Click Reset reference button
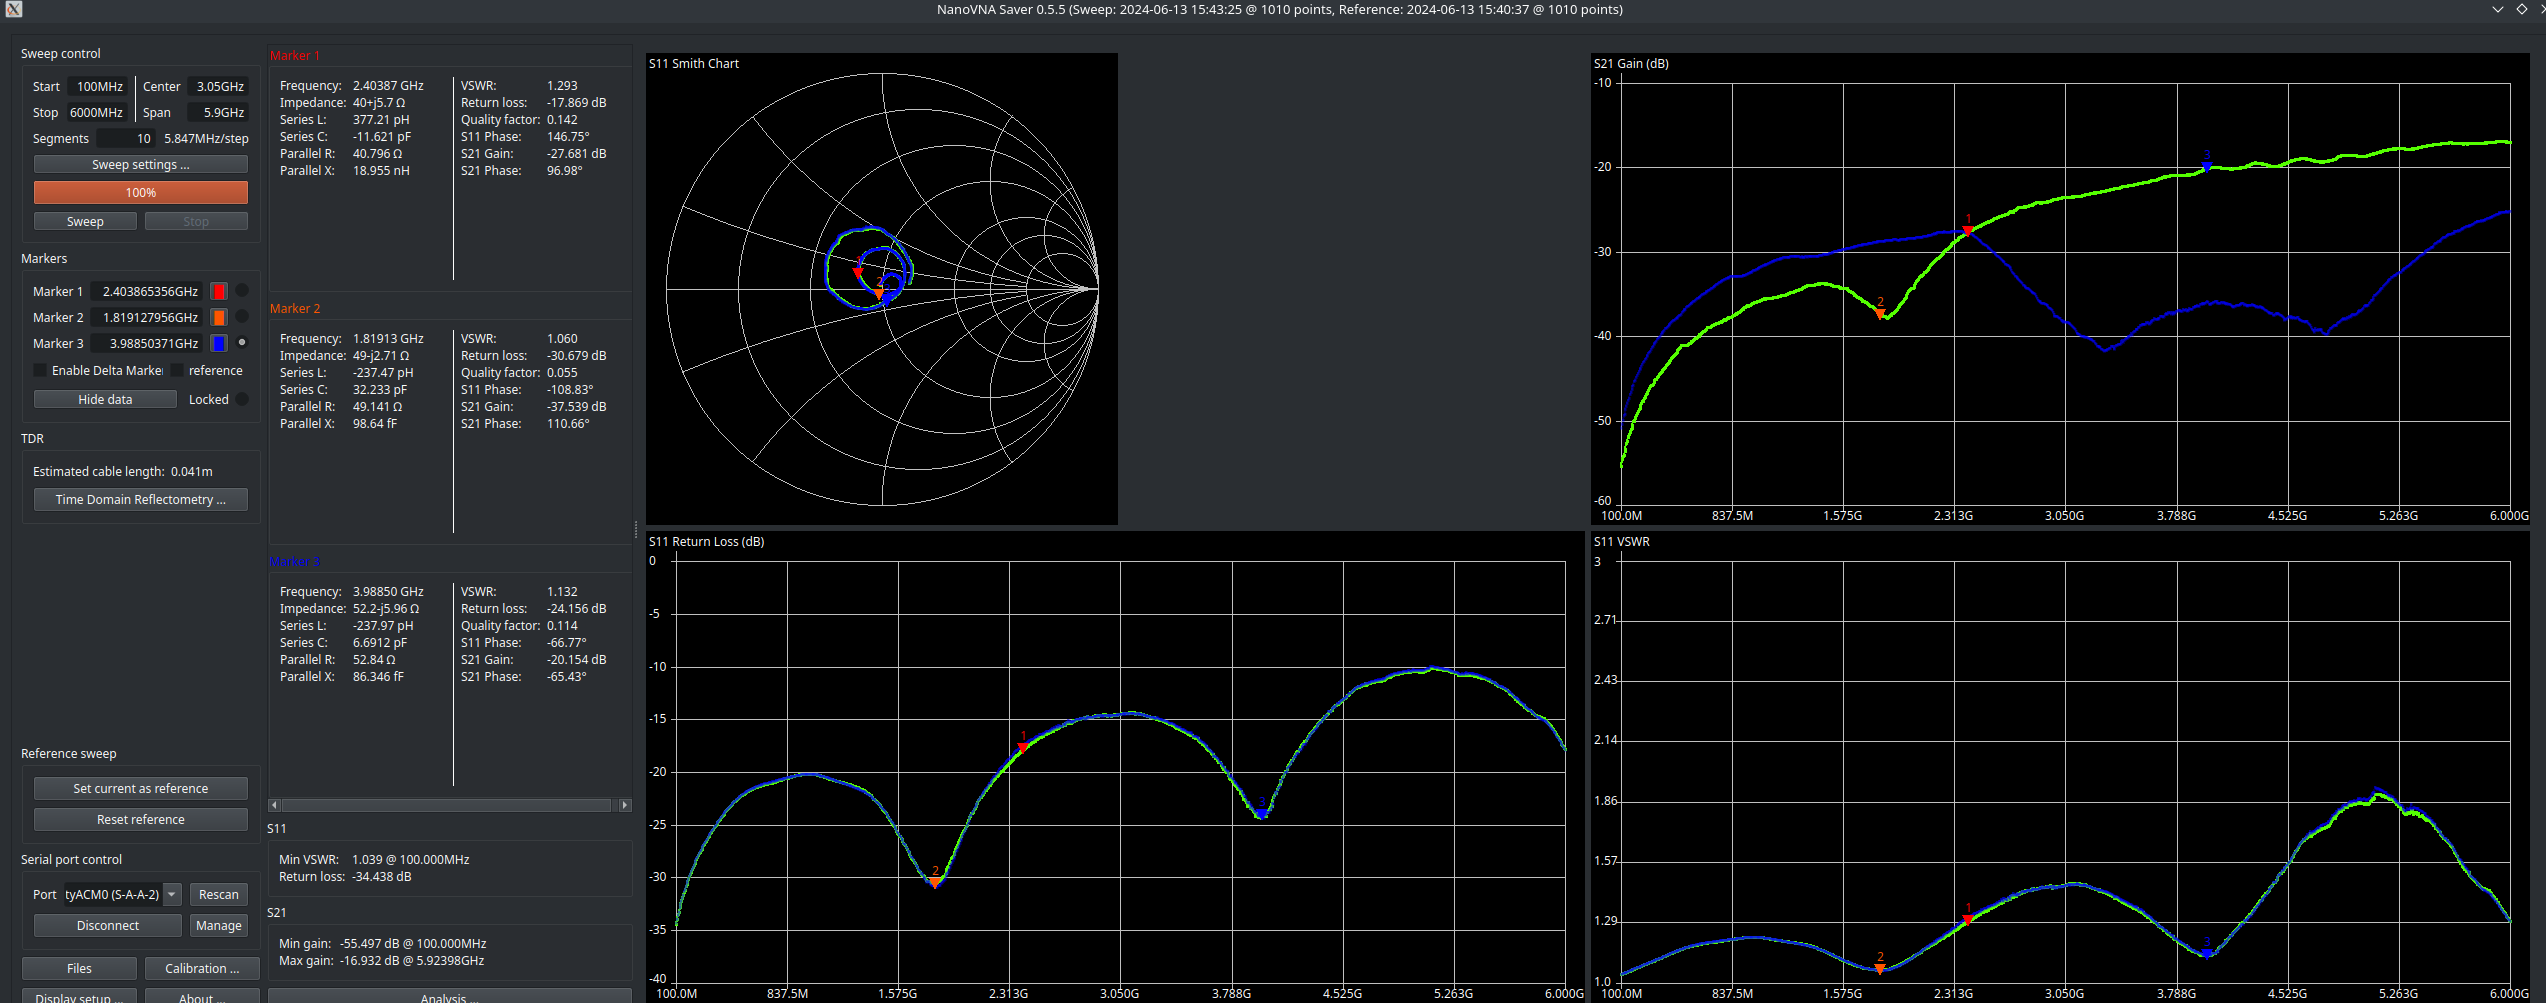 141,819
